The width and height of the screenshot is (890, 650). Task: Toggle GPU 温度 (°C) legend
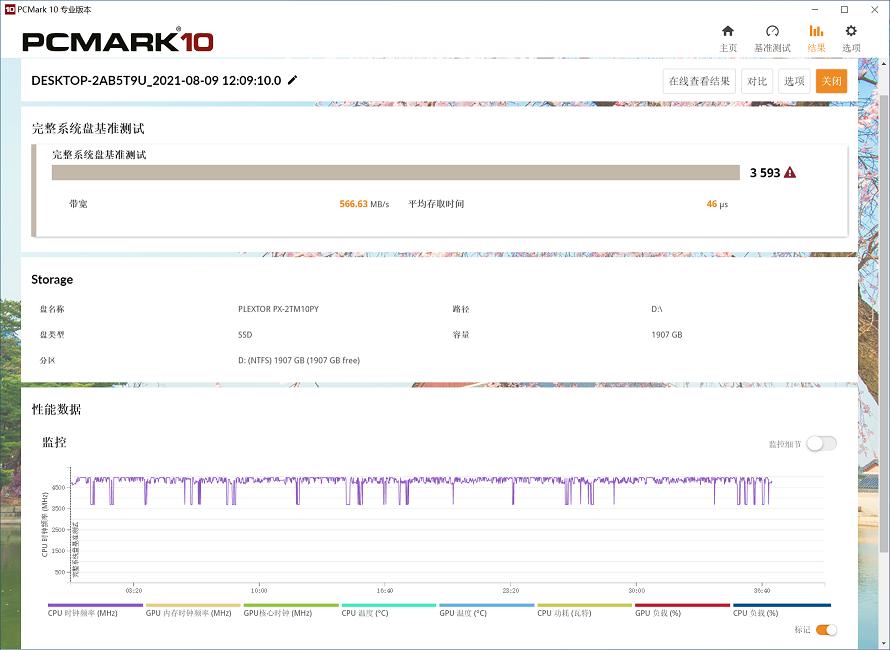pos(486,610)
